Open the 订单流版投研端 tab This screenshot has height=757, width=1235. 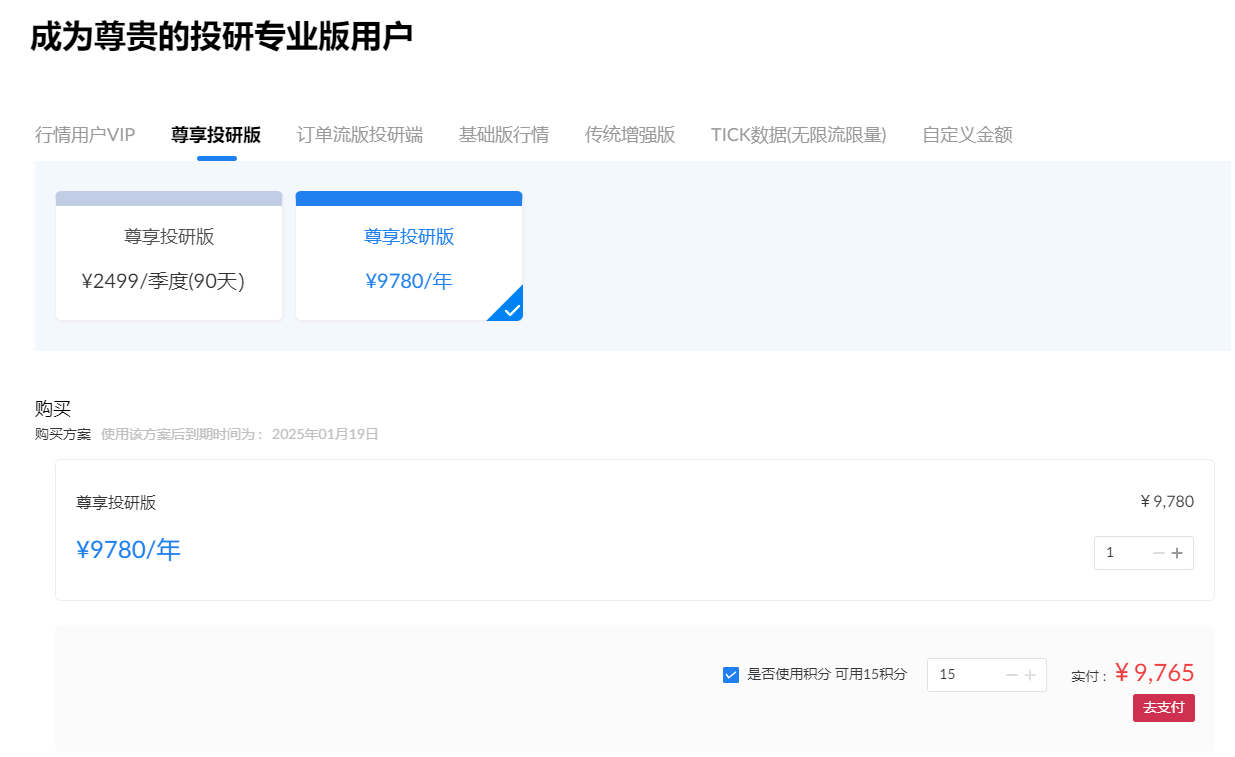coord(360,135)
